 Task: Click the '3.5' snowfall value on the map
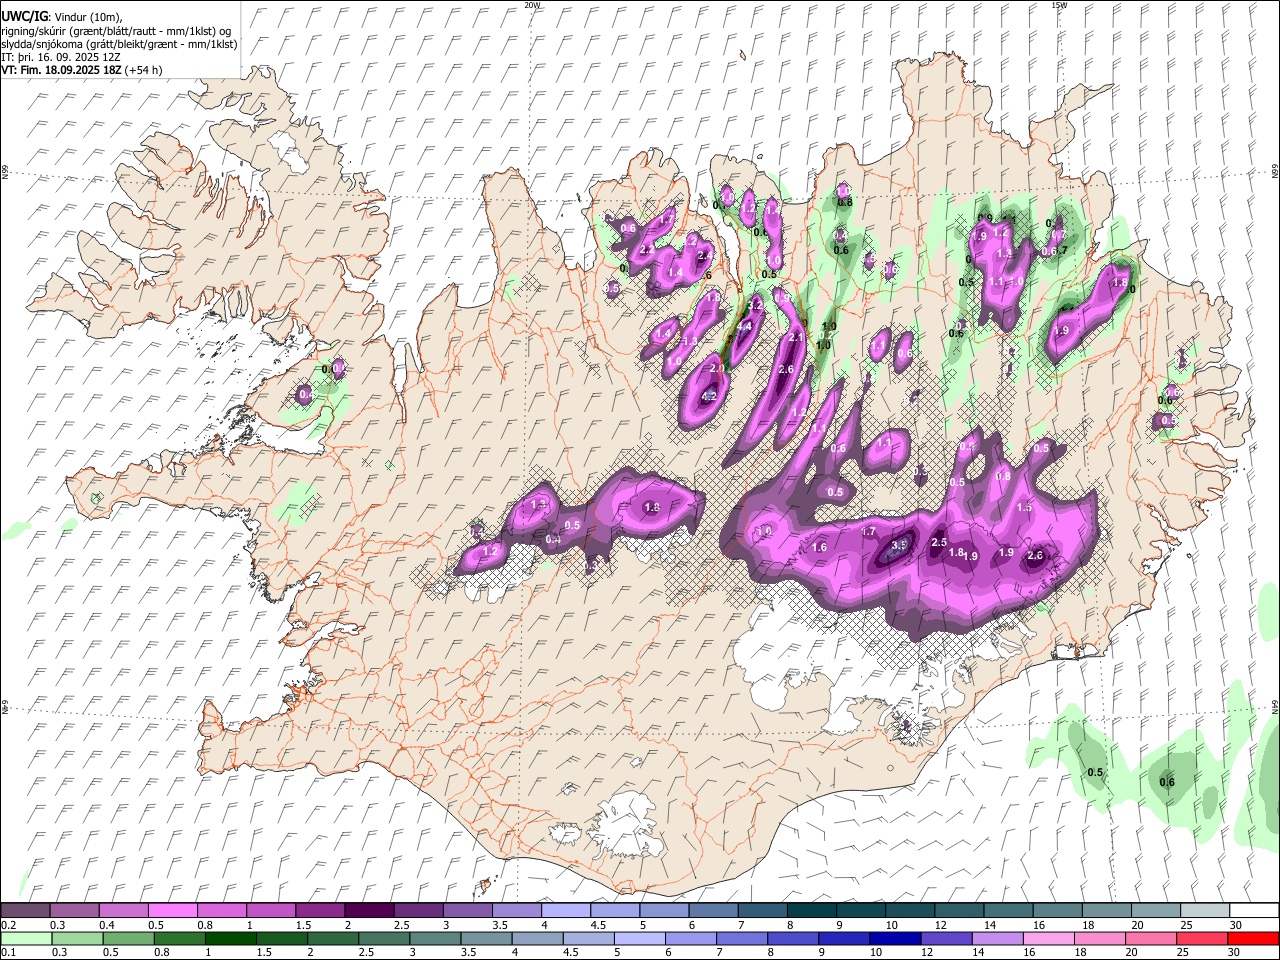click(x=899, y=545)
